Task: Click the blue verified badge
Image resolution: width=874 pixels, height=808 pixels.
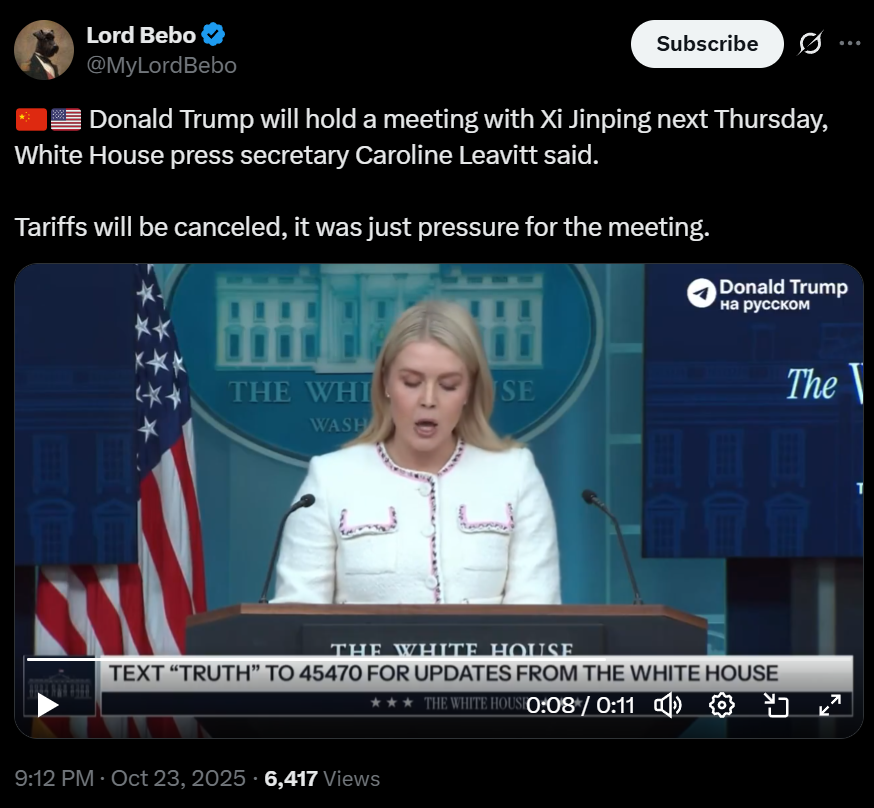Action: click(x=213, y=35)
